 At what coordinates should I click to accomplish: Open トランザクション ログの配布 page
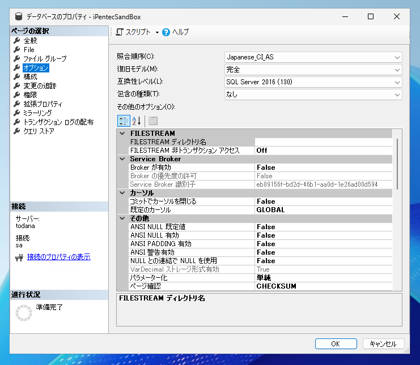[58, 122]
